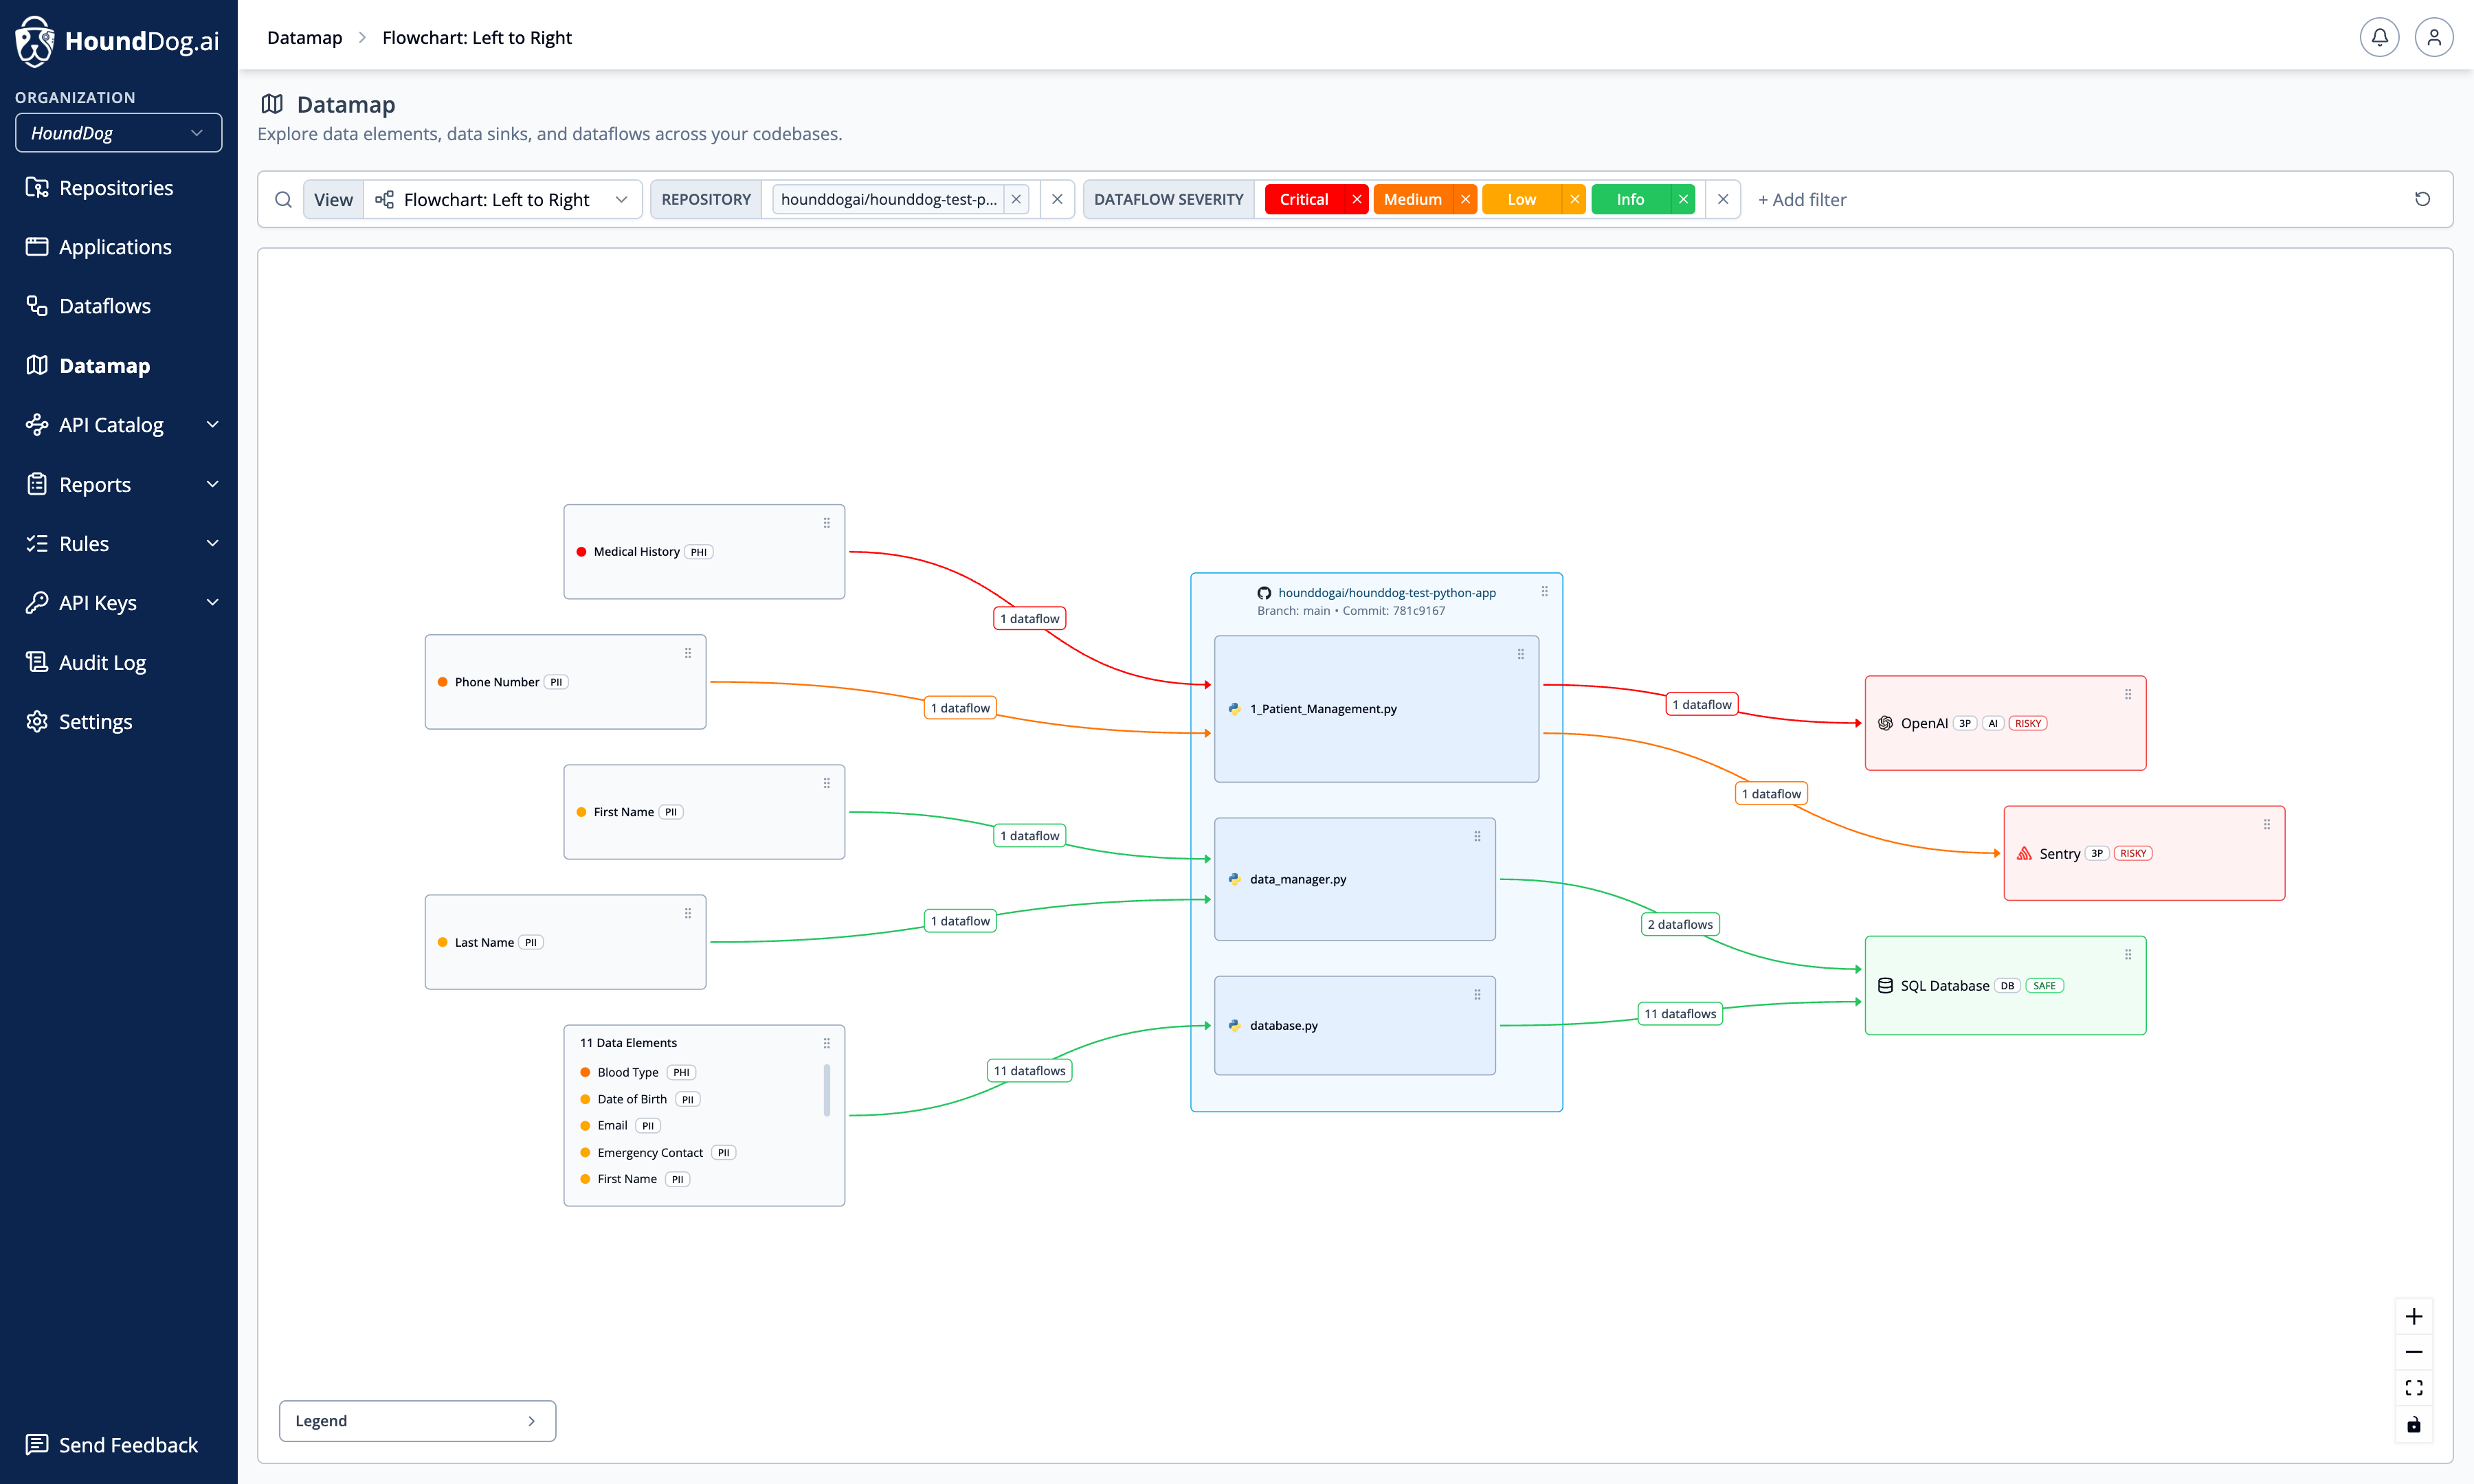The image size is (2474, 1484).
Task: Click the database.py drag handle
Action: [1477, 994]
